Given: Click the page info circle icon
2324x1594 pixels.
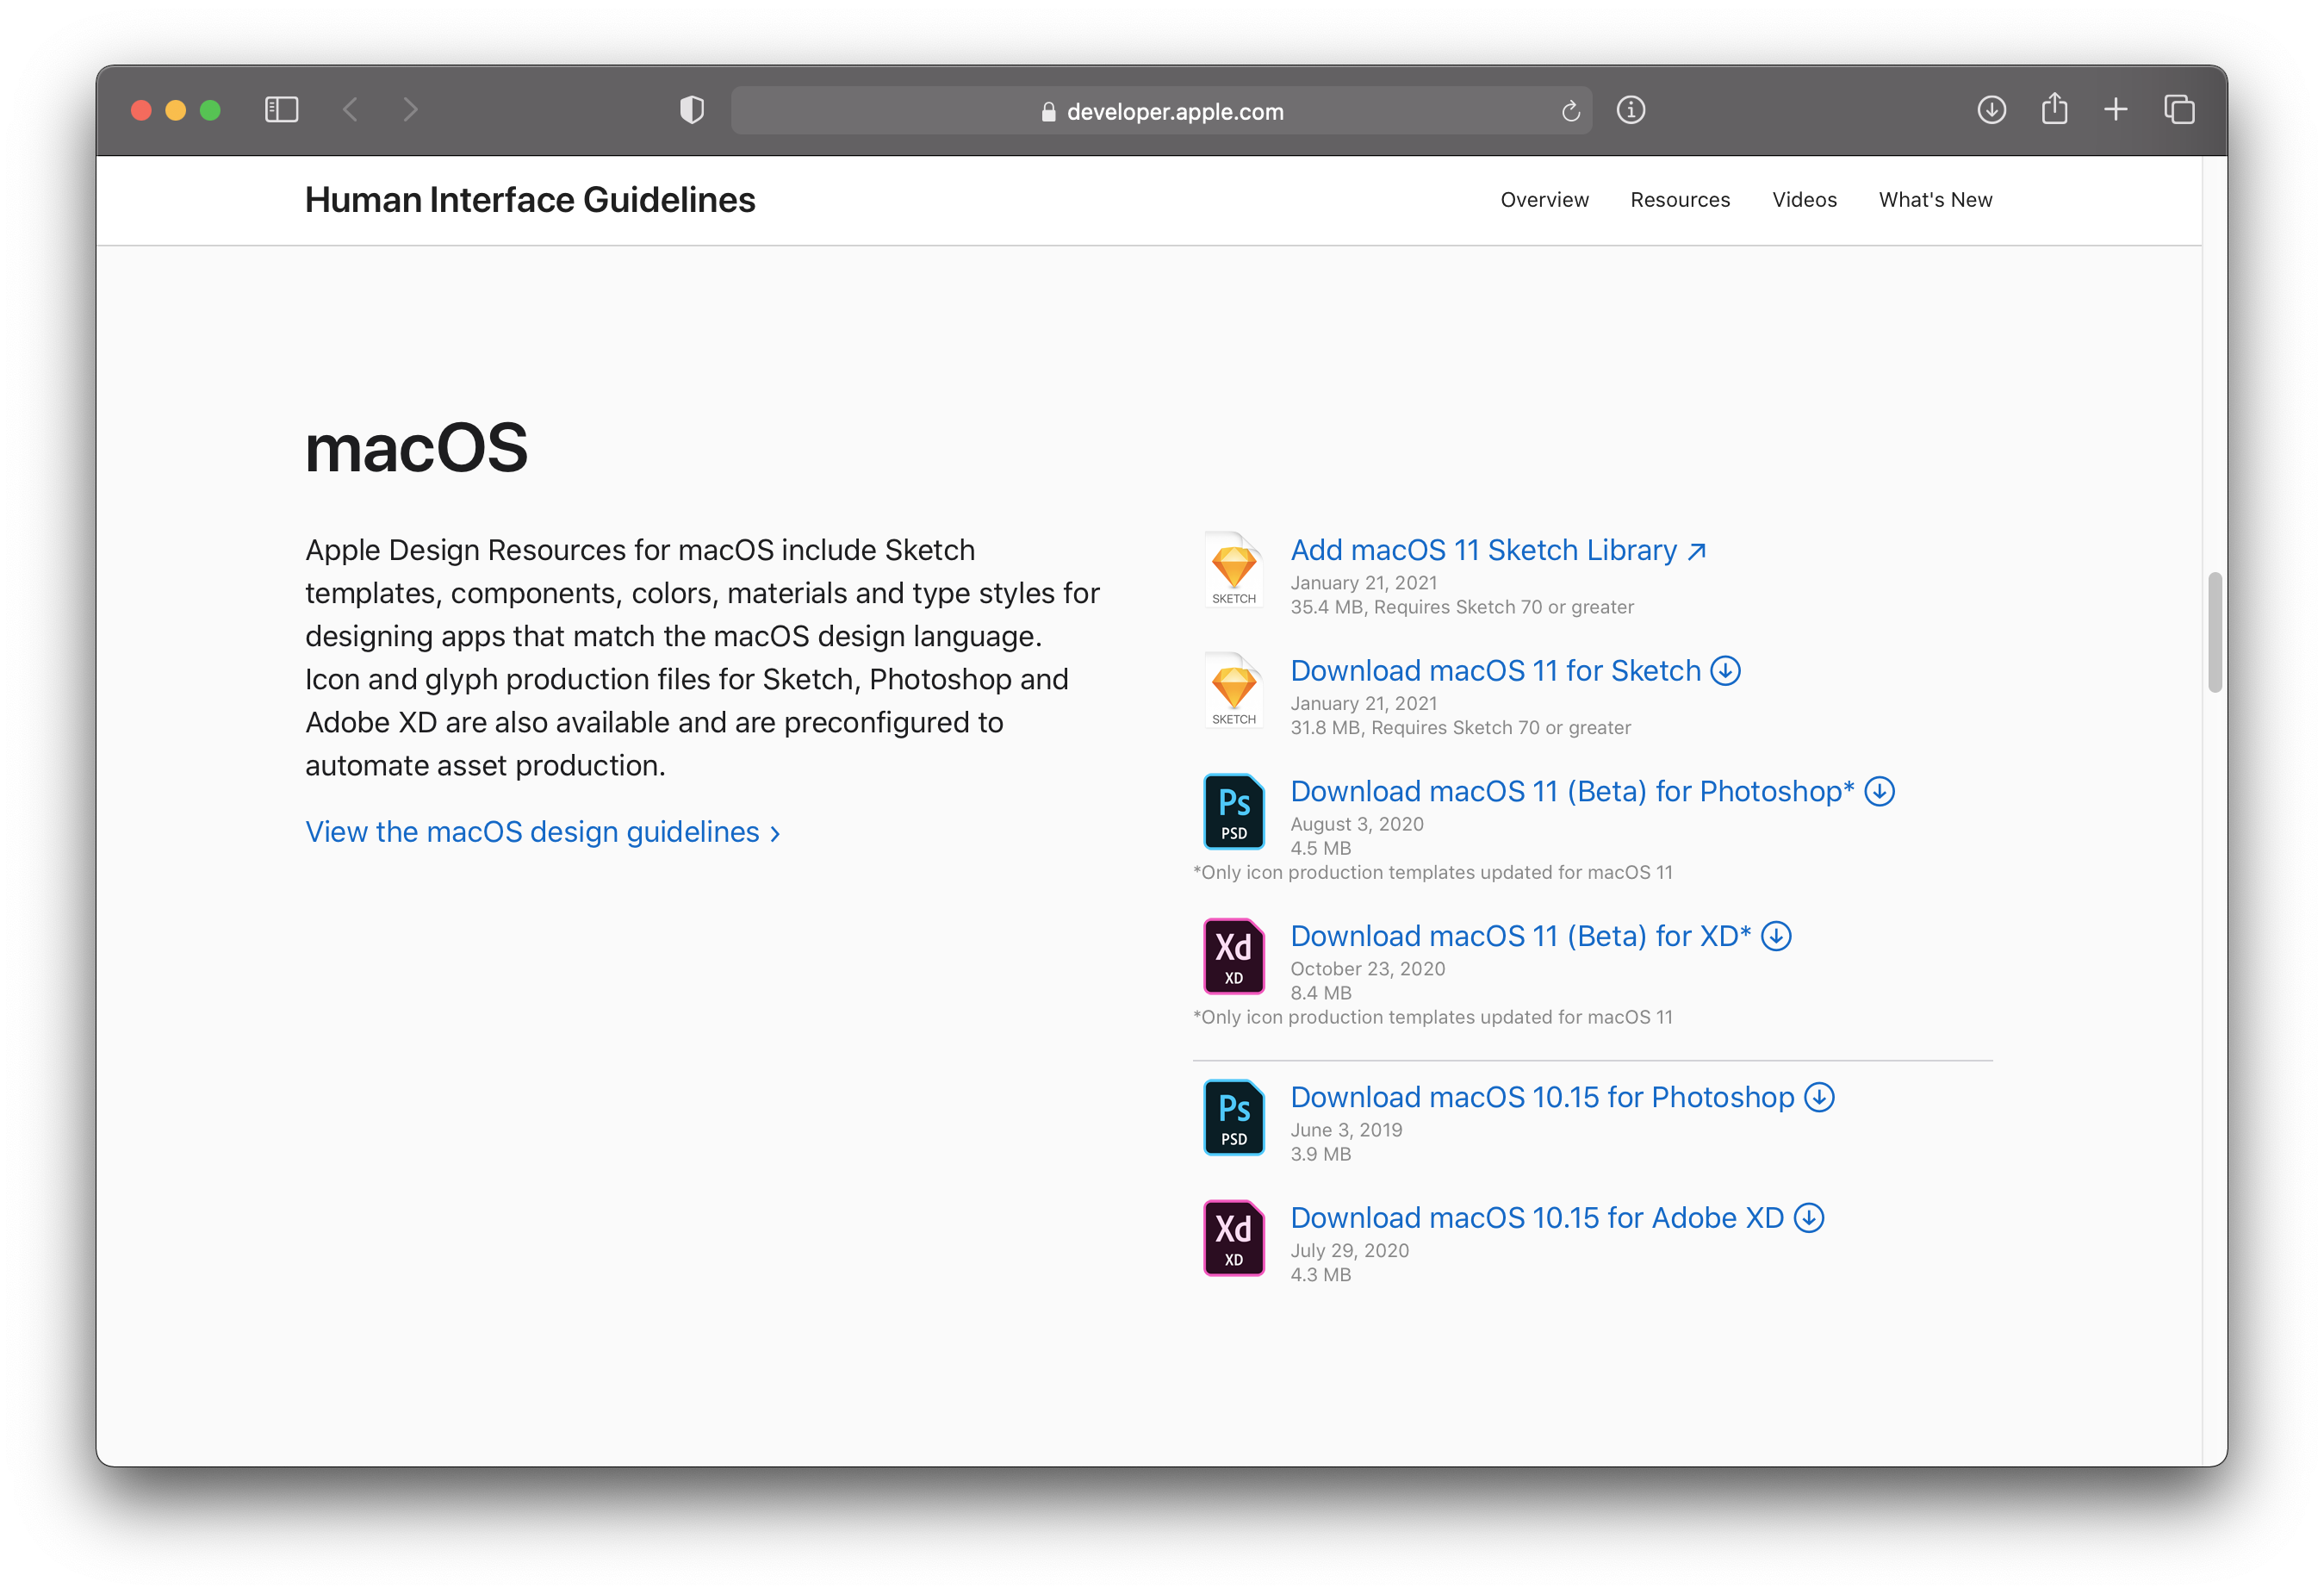Looking at the screenshot, I should 1631,110.
